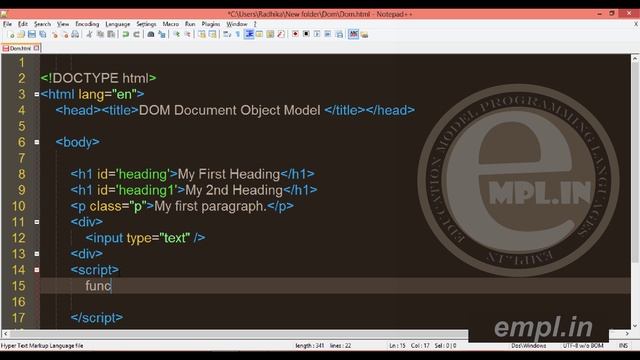Collapse the div fold marker on line 11

(37, 222)
